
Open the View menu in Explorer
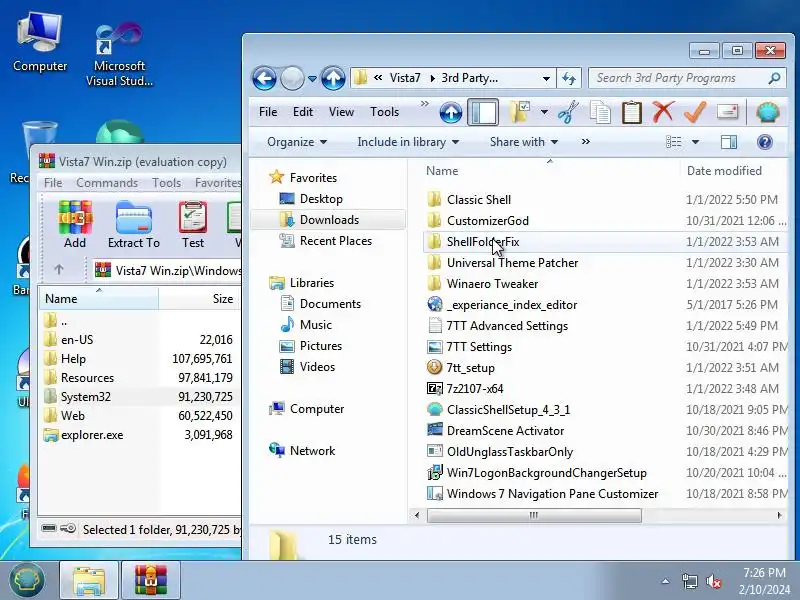pos(341,112)
